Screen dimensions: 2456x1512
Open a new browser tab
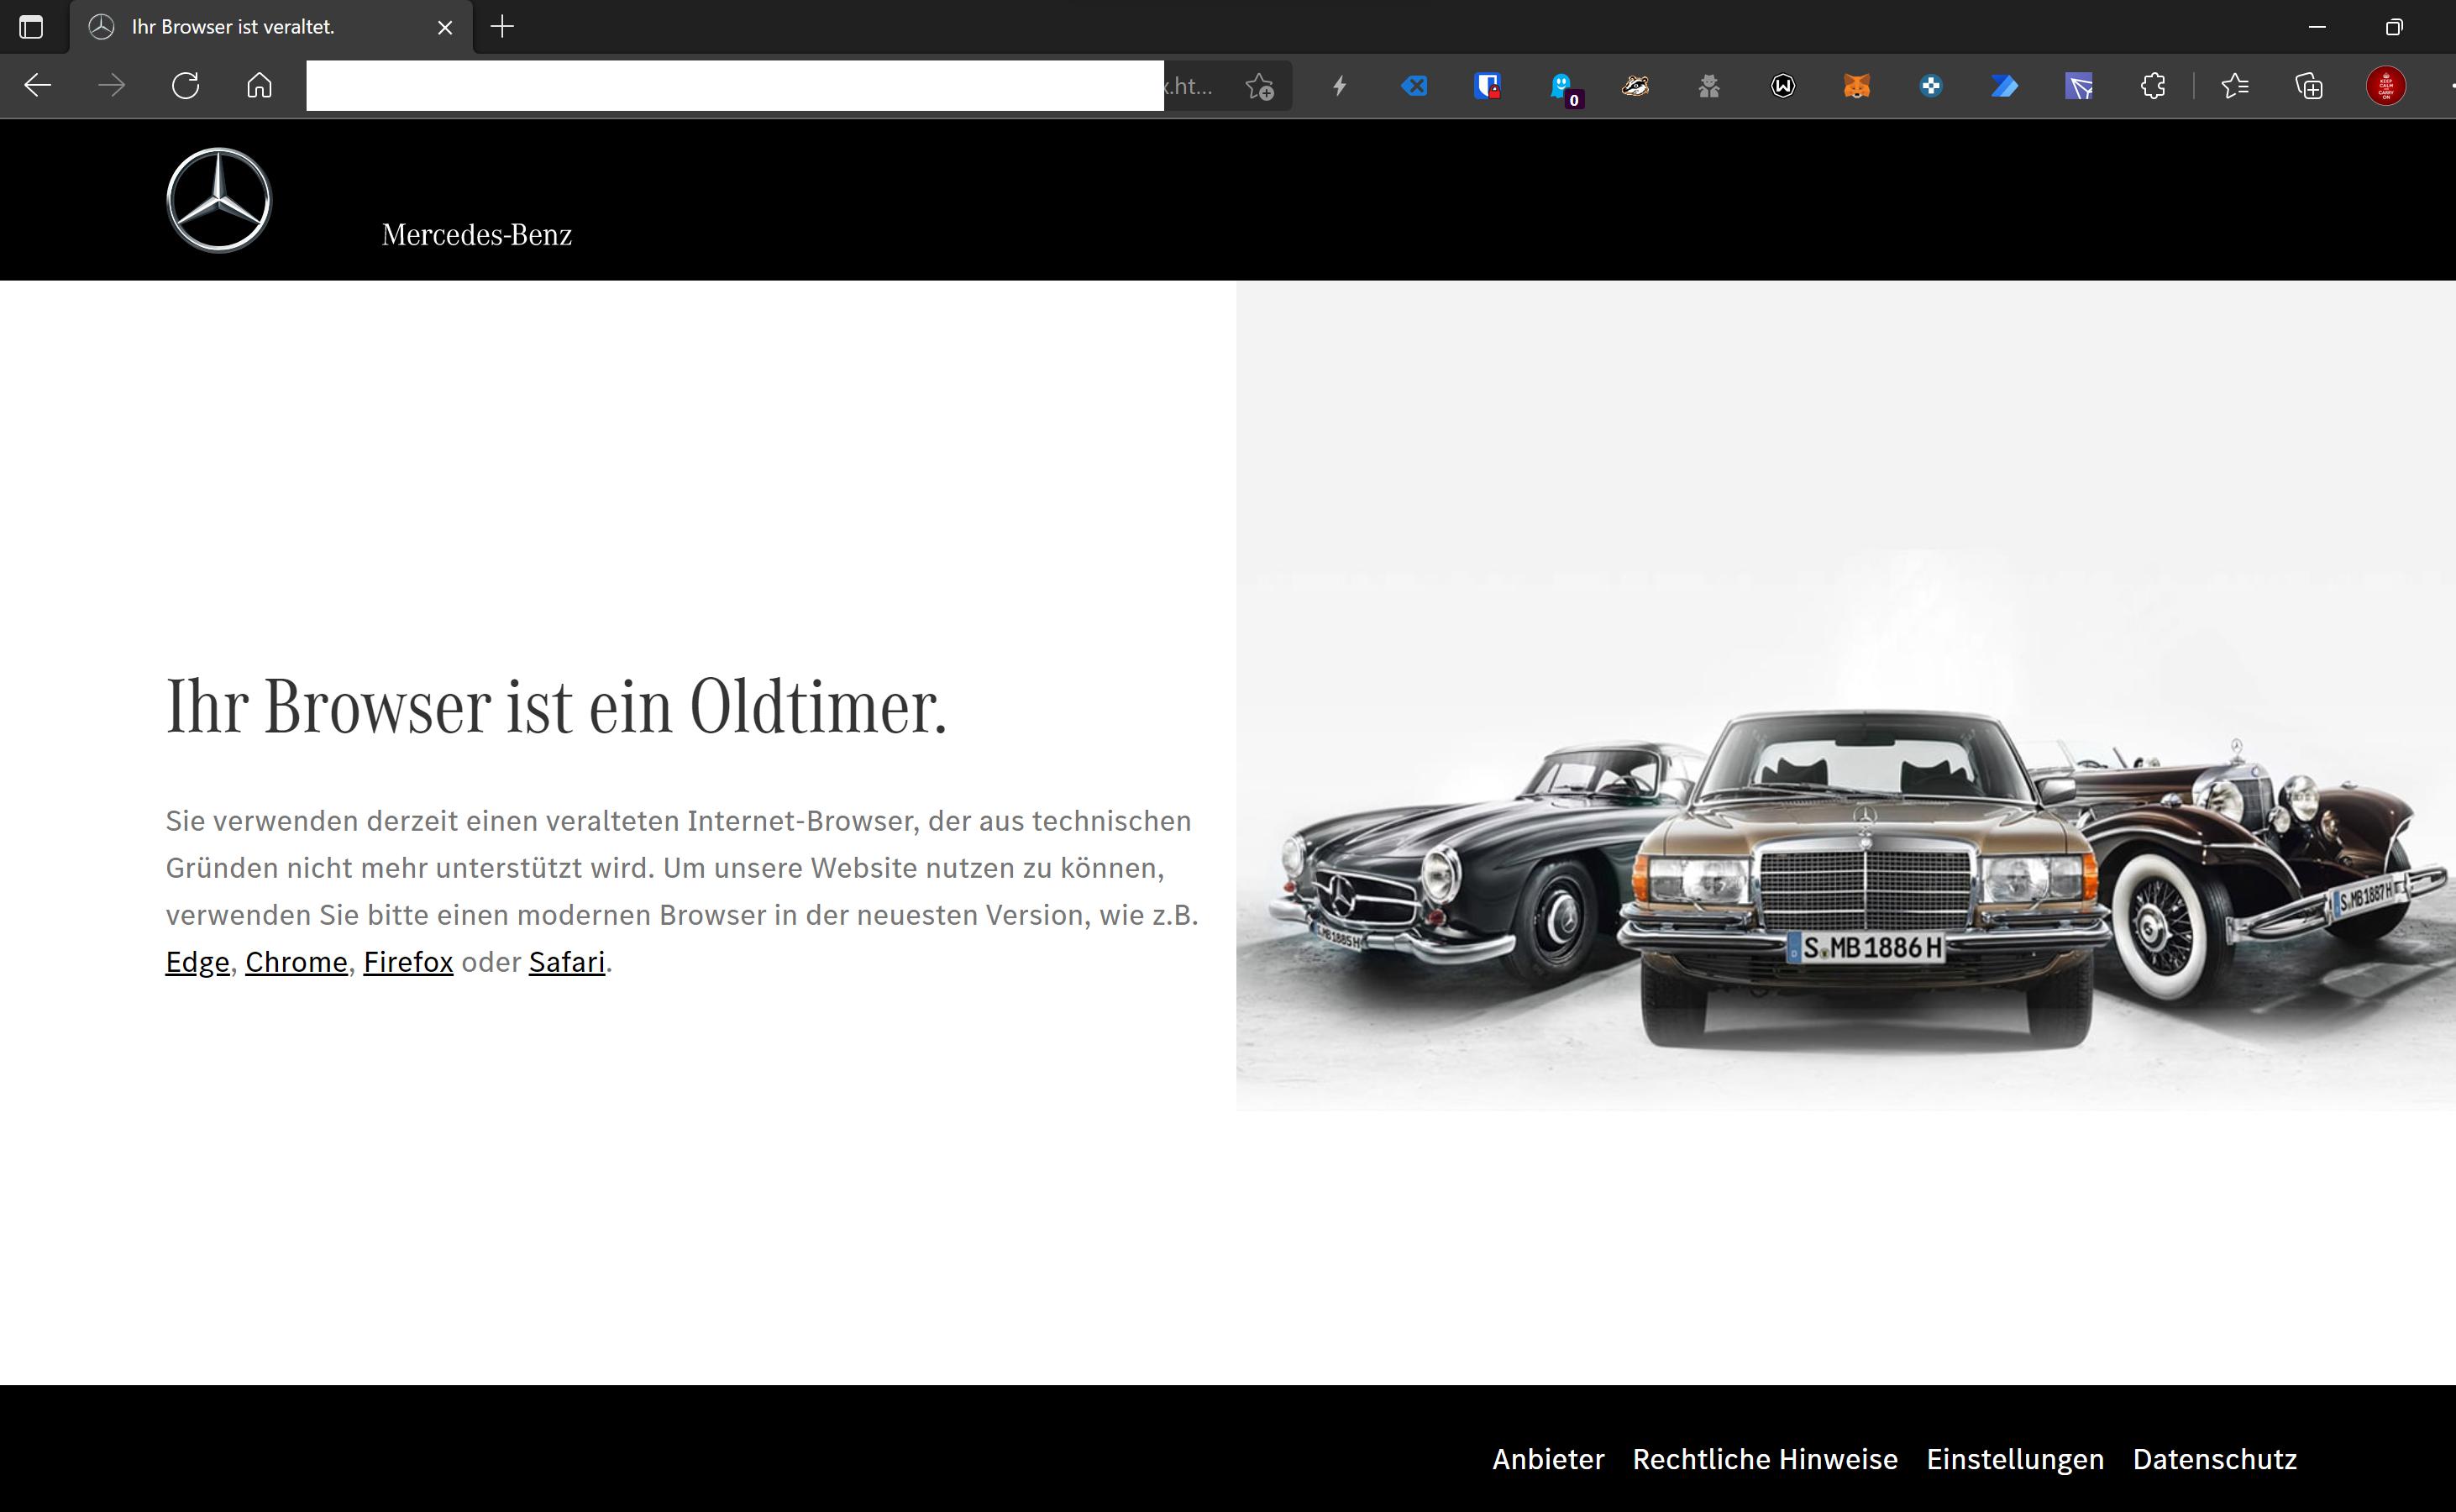point(502,27)
